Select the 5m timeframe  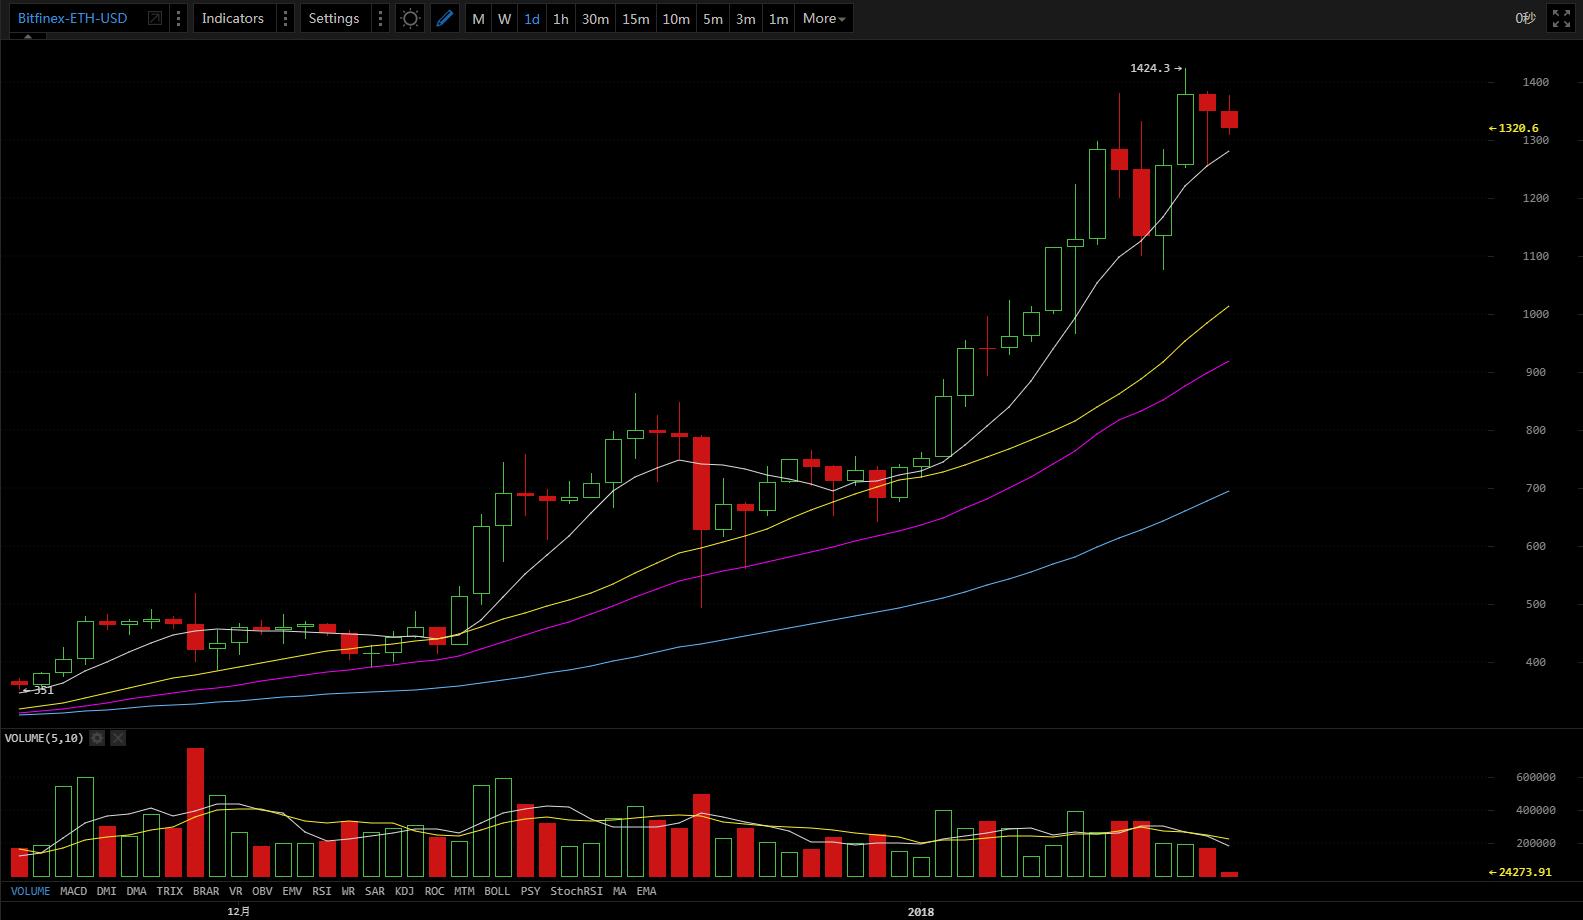tap(713, 18)
